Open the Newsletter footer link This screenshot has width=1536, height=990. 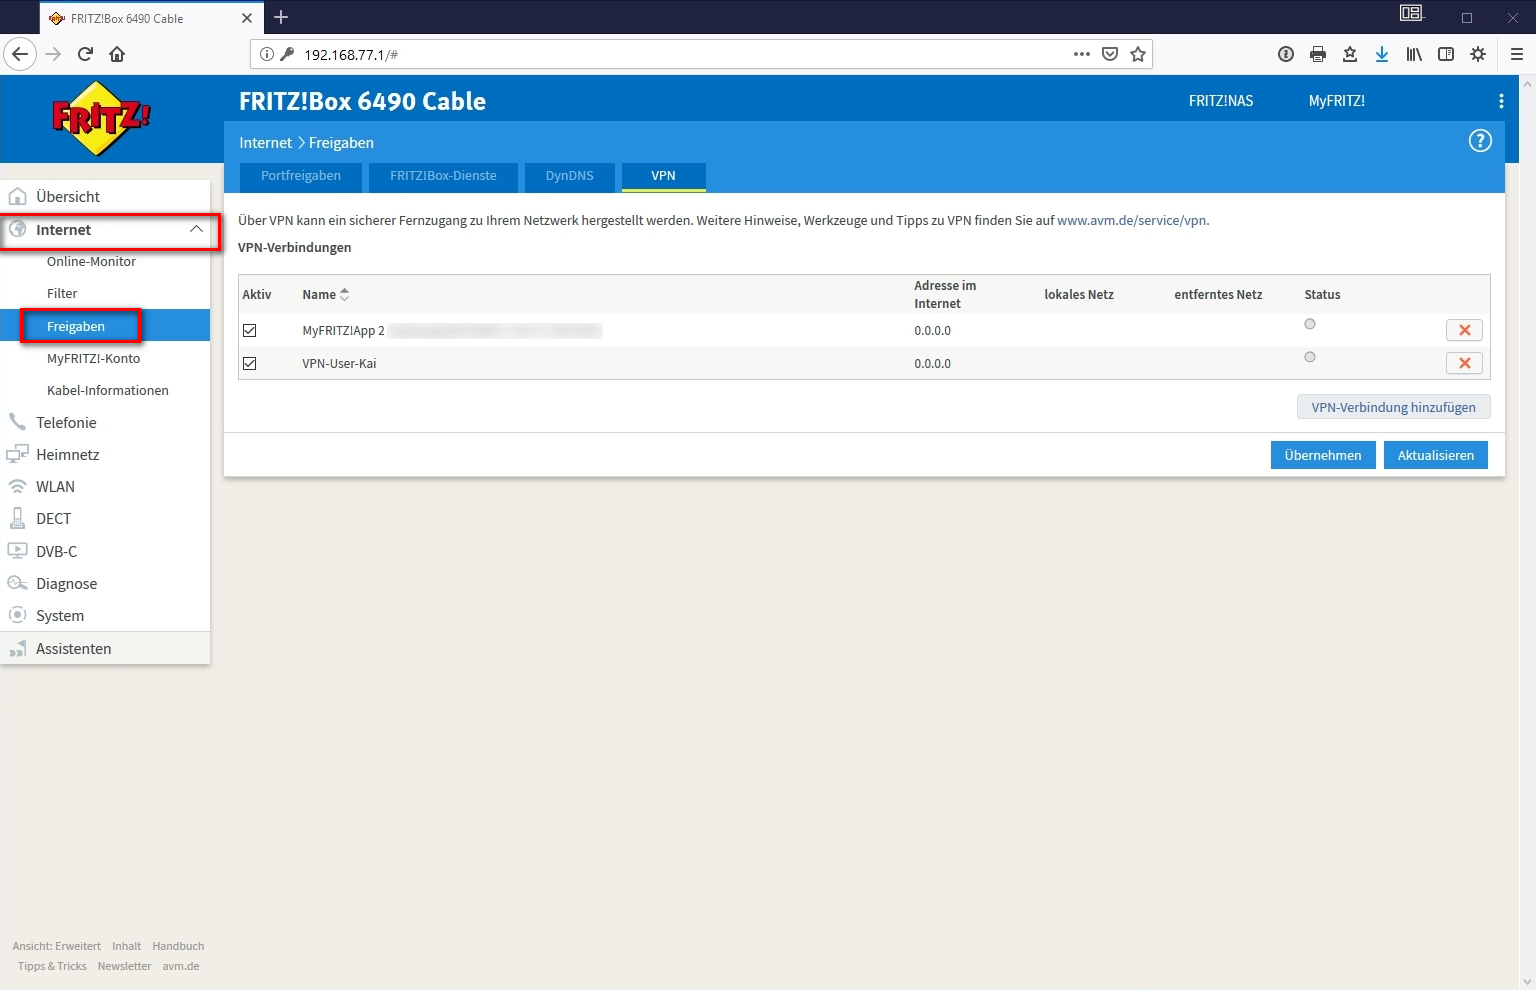point(124,966)
